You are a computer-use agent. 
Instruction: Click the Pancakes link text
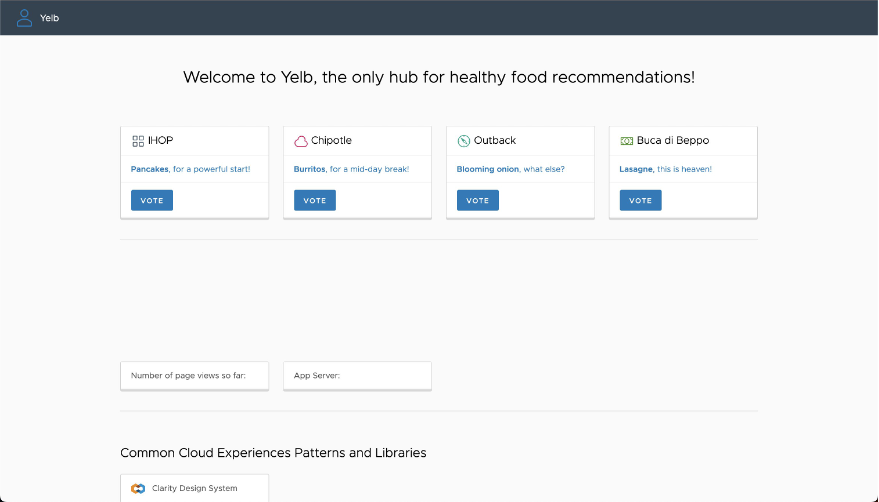(x=150, y=169)
